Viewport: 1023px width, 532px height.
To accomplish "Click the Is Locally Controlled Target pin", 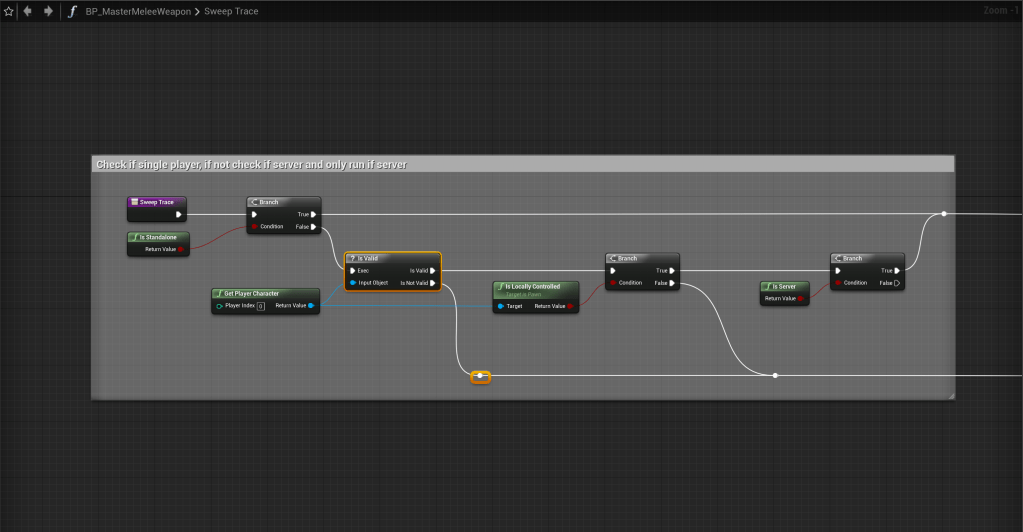I will (501, 306).
